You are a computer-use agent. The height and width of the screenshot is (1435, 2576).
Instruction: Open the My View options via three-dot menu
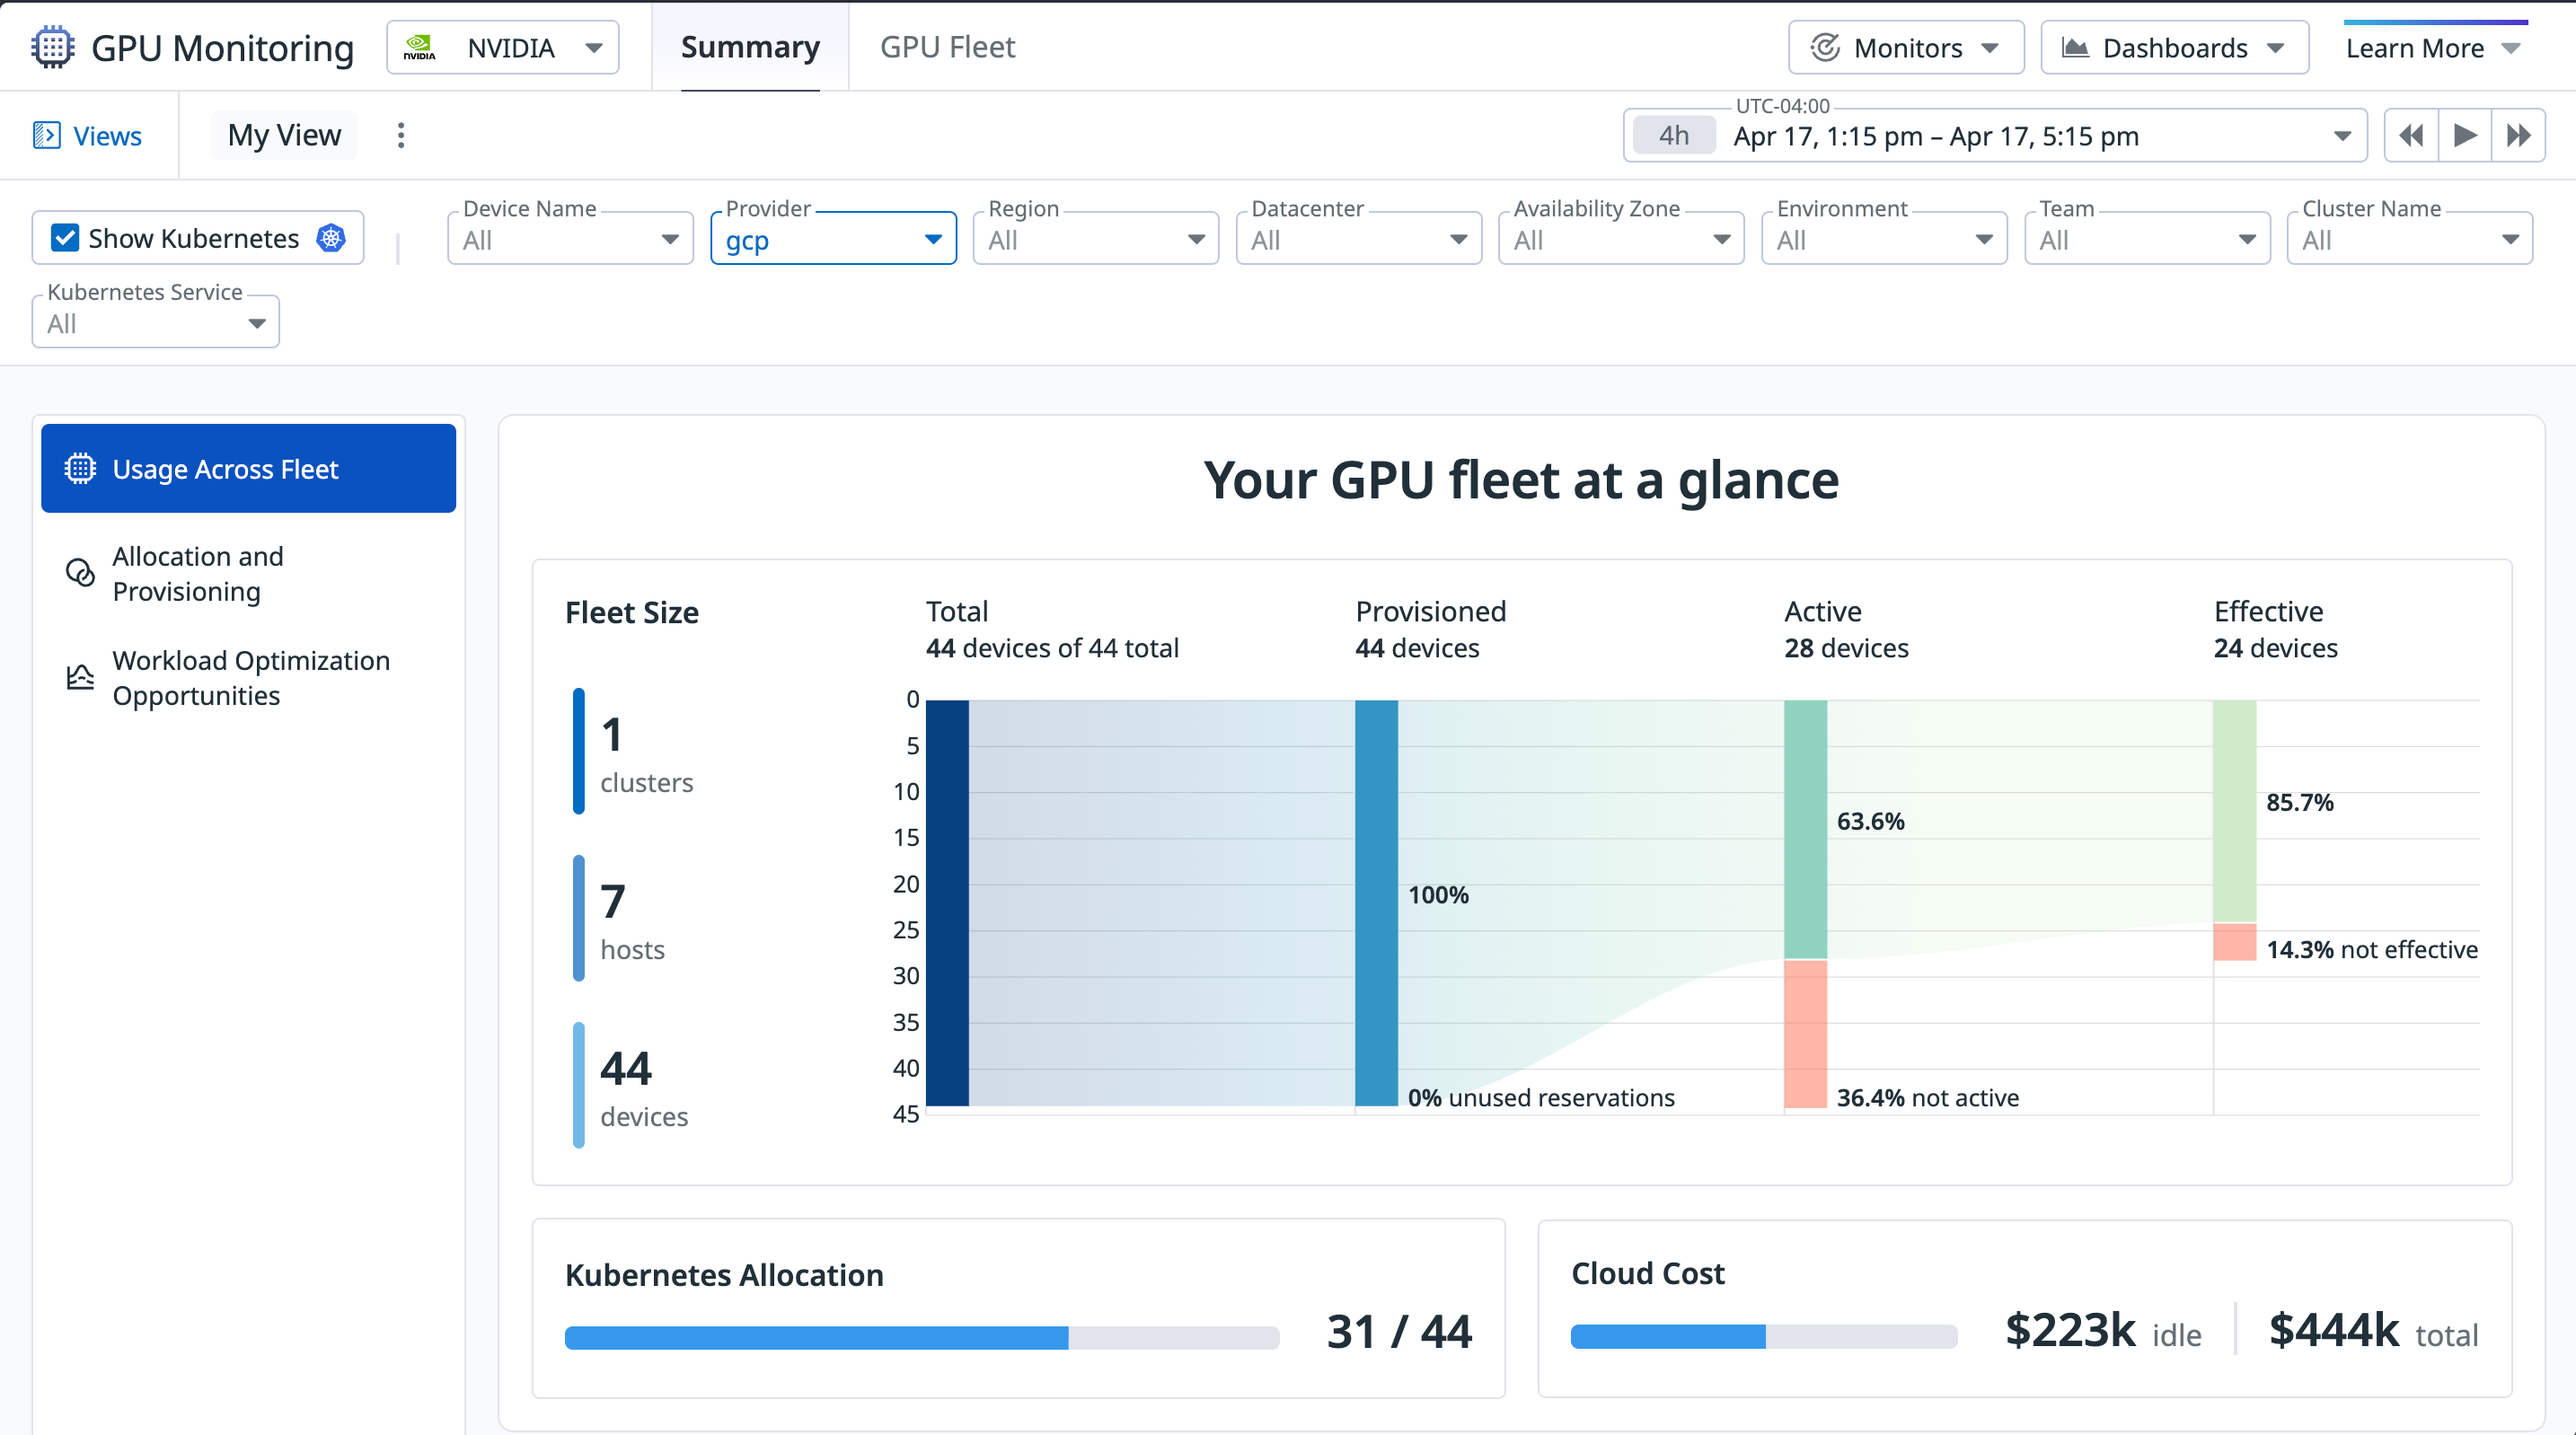pyautogui.click(x=400, y=135)
